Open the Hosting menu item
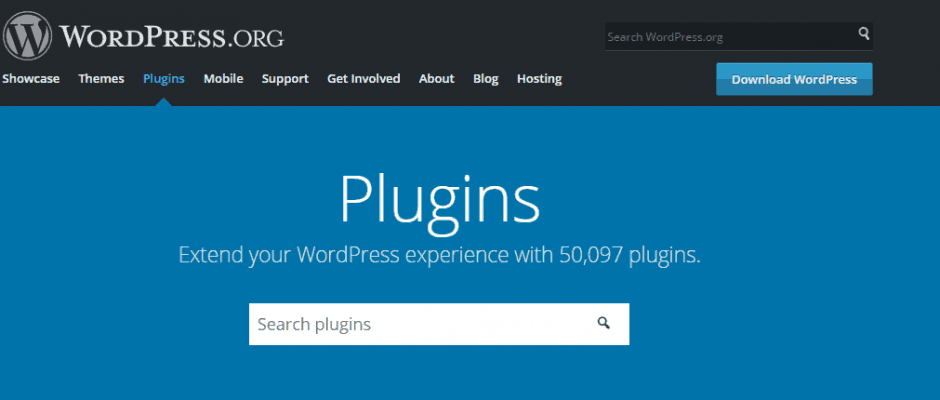This screenshot has width=940, height=400. [539, 79]
